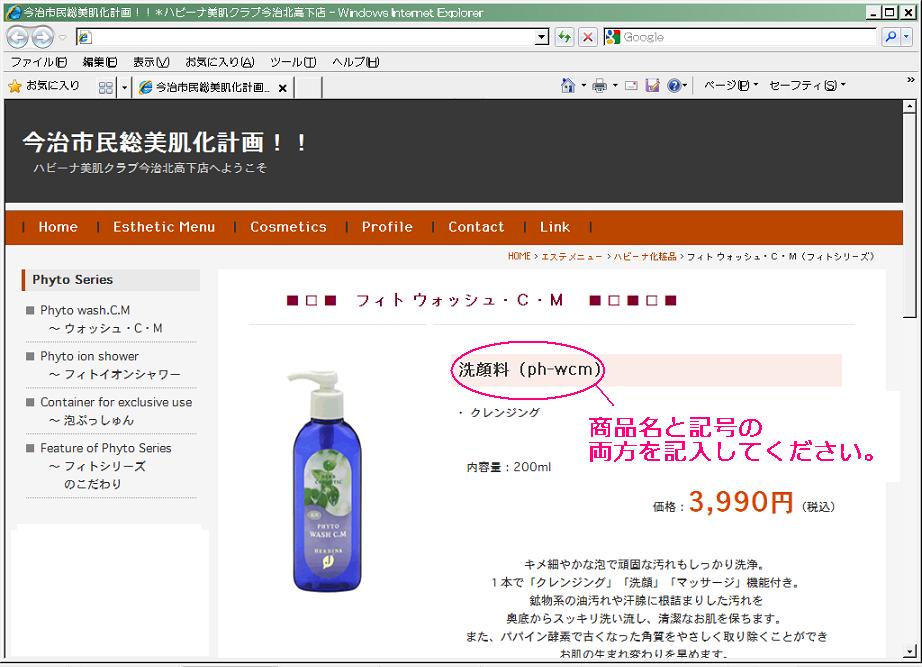This screenshot has width=922, height=667.
Task: Open the Cosmetics navigation link
Action: pos(288,227)
